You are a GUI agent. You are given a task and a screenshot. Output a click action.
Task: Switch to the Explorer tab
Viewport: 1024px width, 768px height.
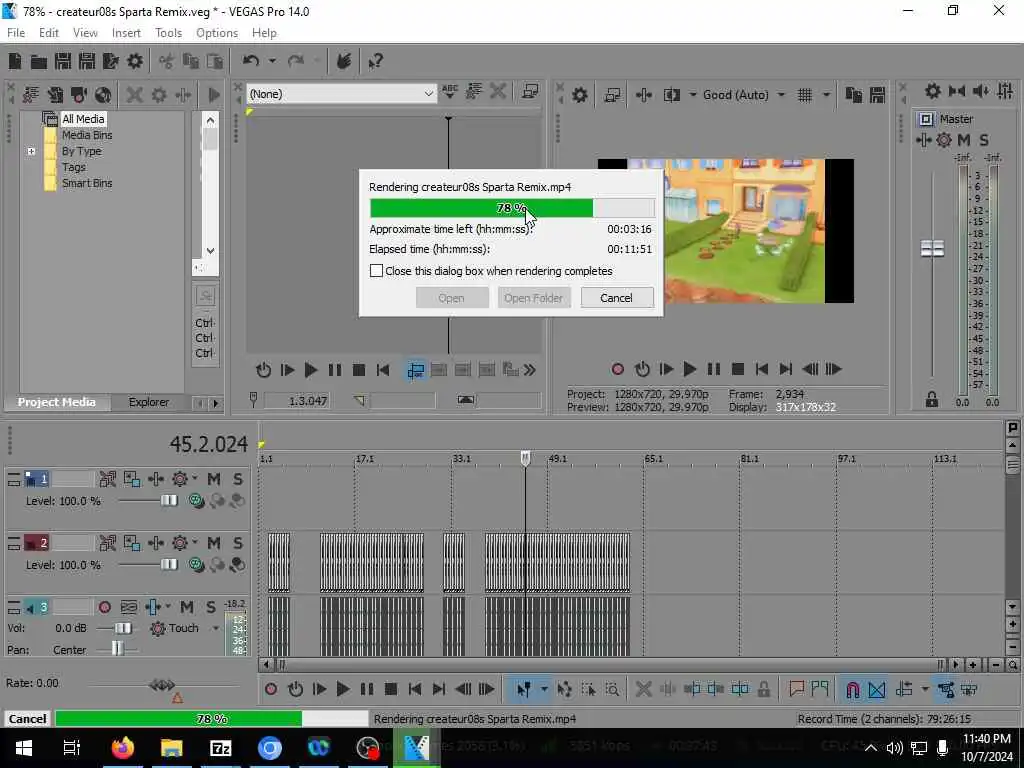coord(149,402)
